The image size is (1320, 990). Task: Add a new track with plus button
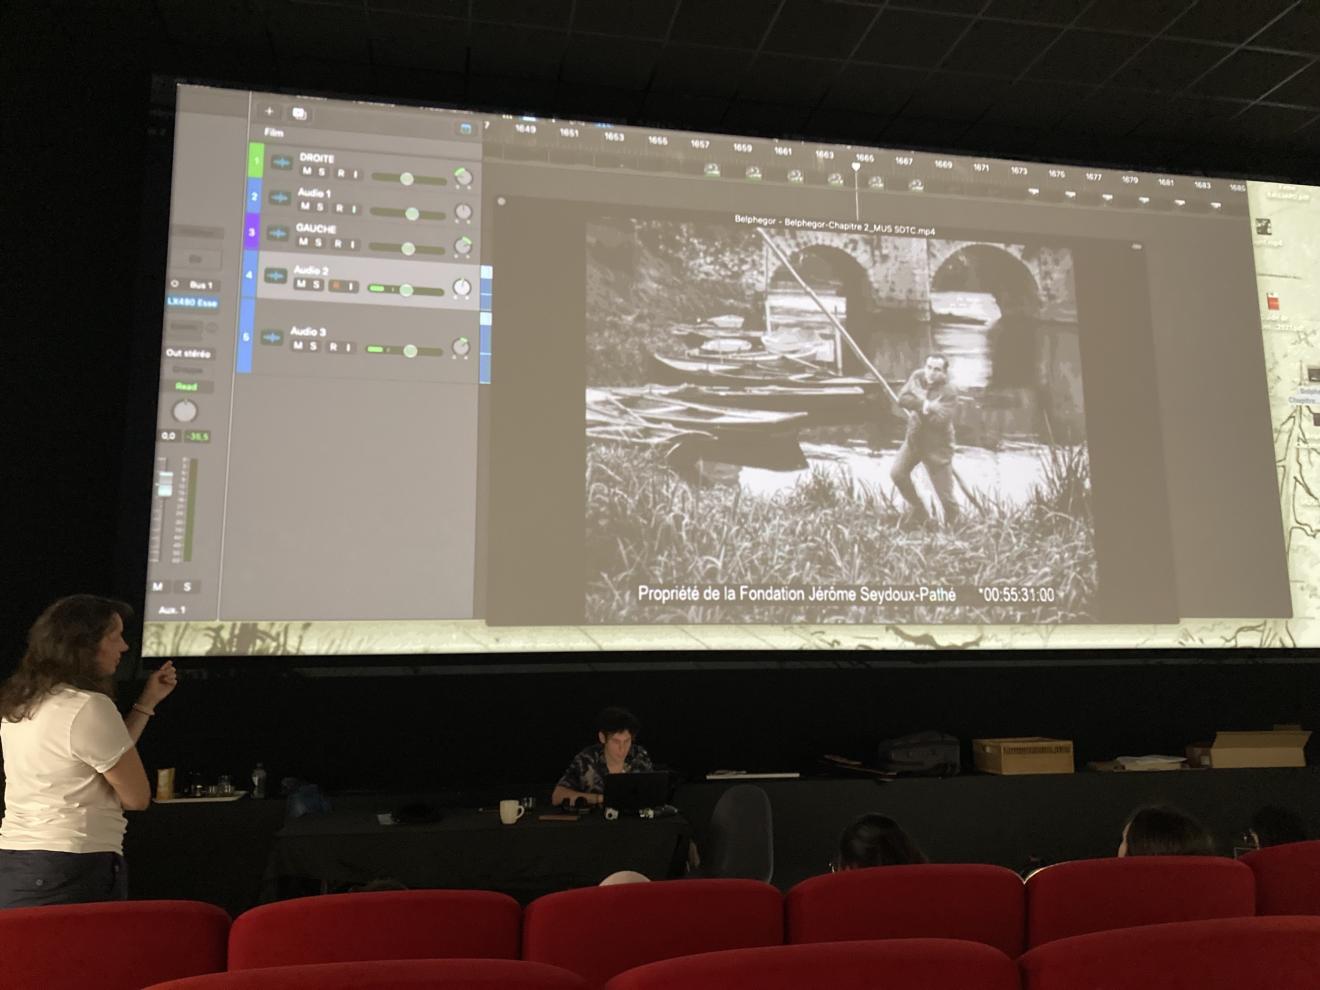point(269,111)
